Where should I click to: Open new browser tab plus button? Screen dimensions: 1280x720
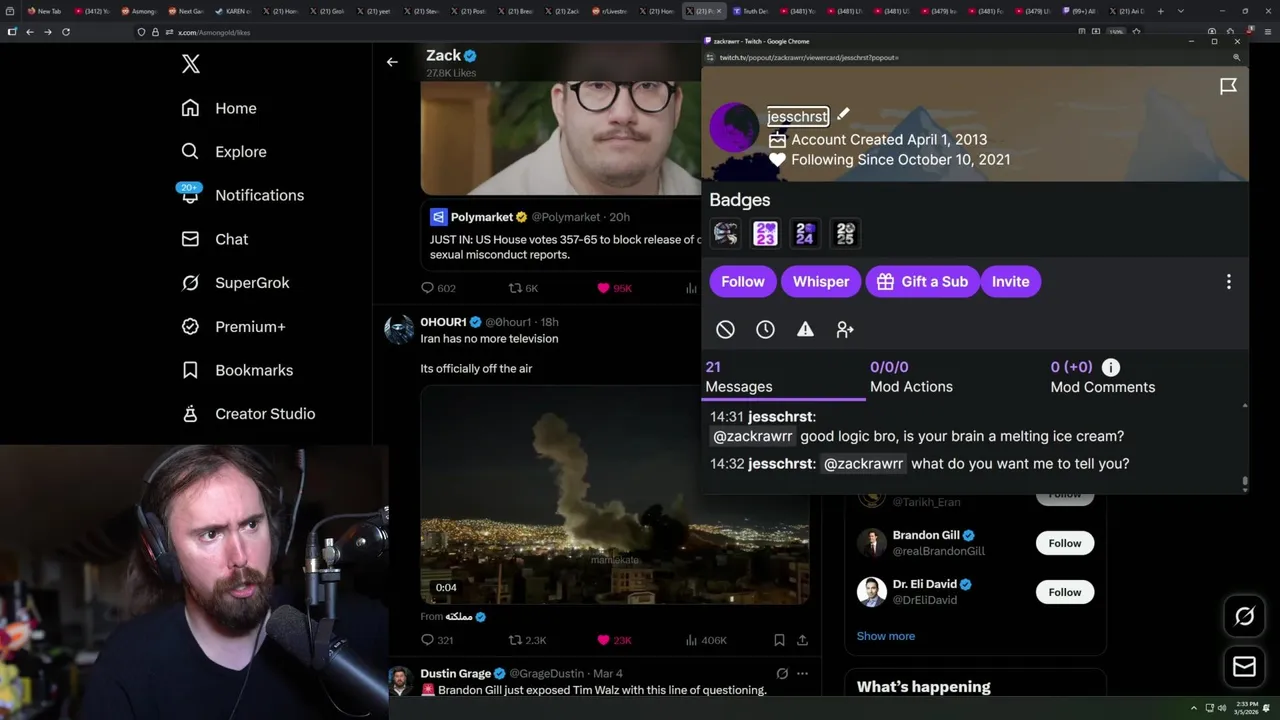click(1160, 11)
